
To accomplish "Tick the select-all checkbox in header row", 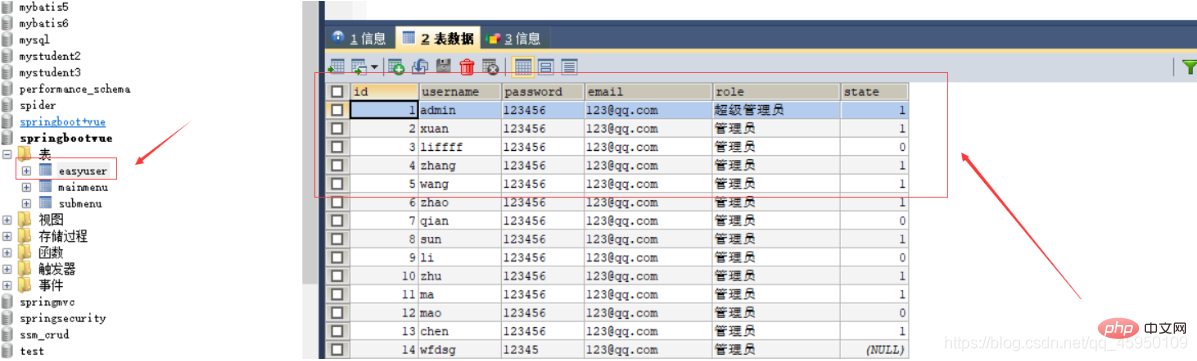I will click(x=337, y=92).
